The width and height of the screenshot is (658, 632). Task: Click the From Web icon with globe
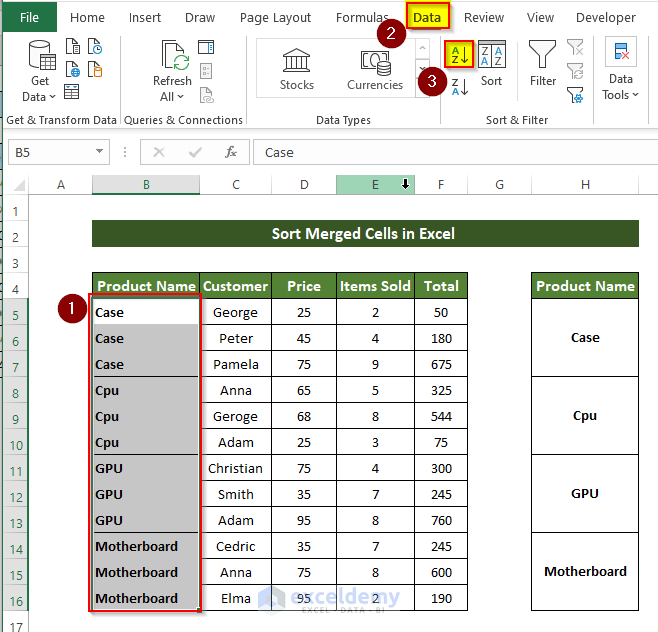[73, 69]
